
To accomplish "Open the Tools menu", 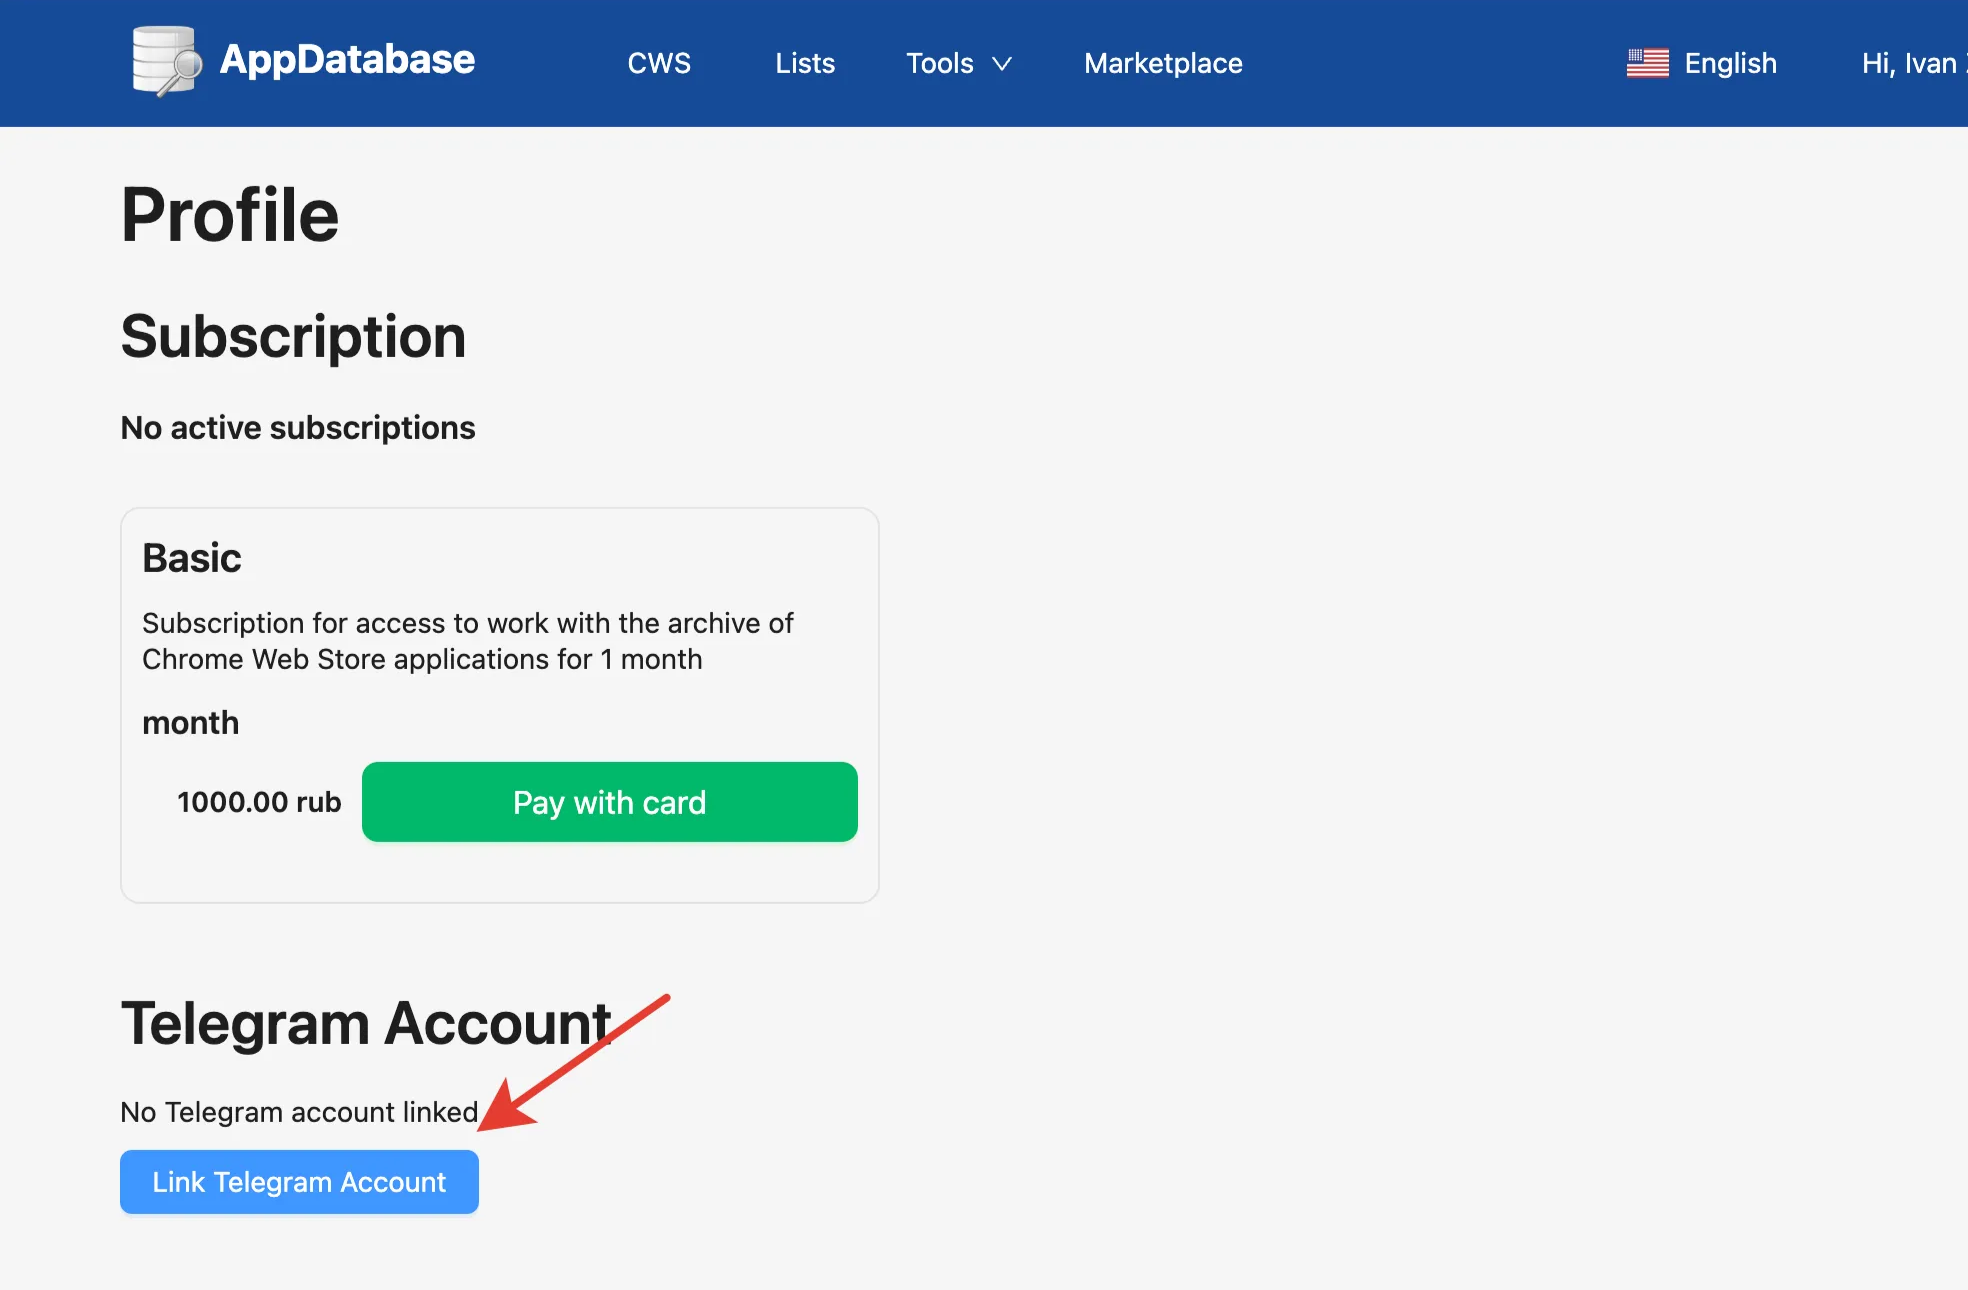I will (939, 63).
